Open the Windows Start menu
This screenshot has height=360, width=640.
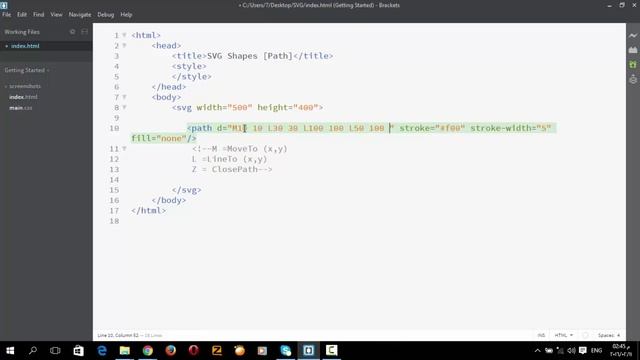pos(10,351)
